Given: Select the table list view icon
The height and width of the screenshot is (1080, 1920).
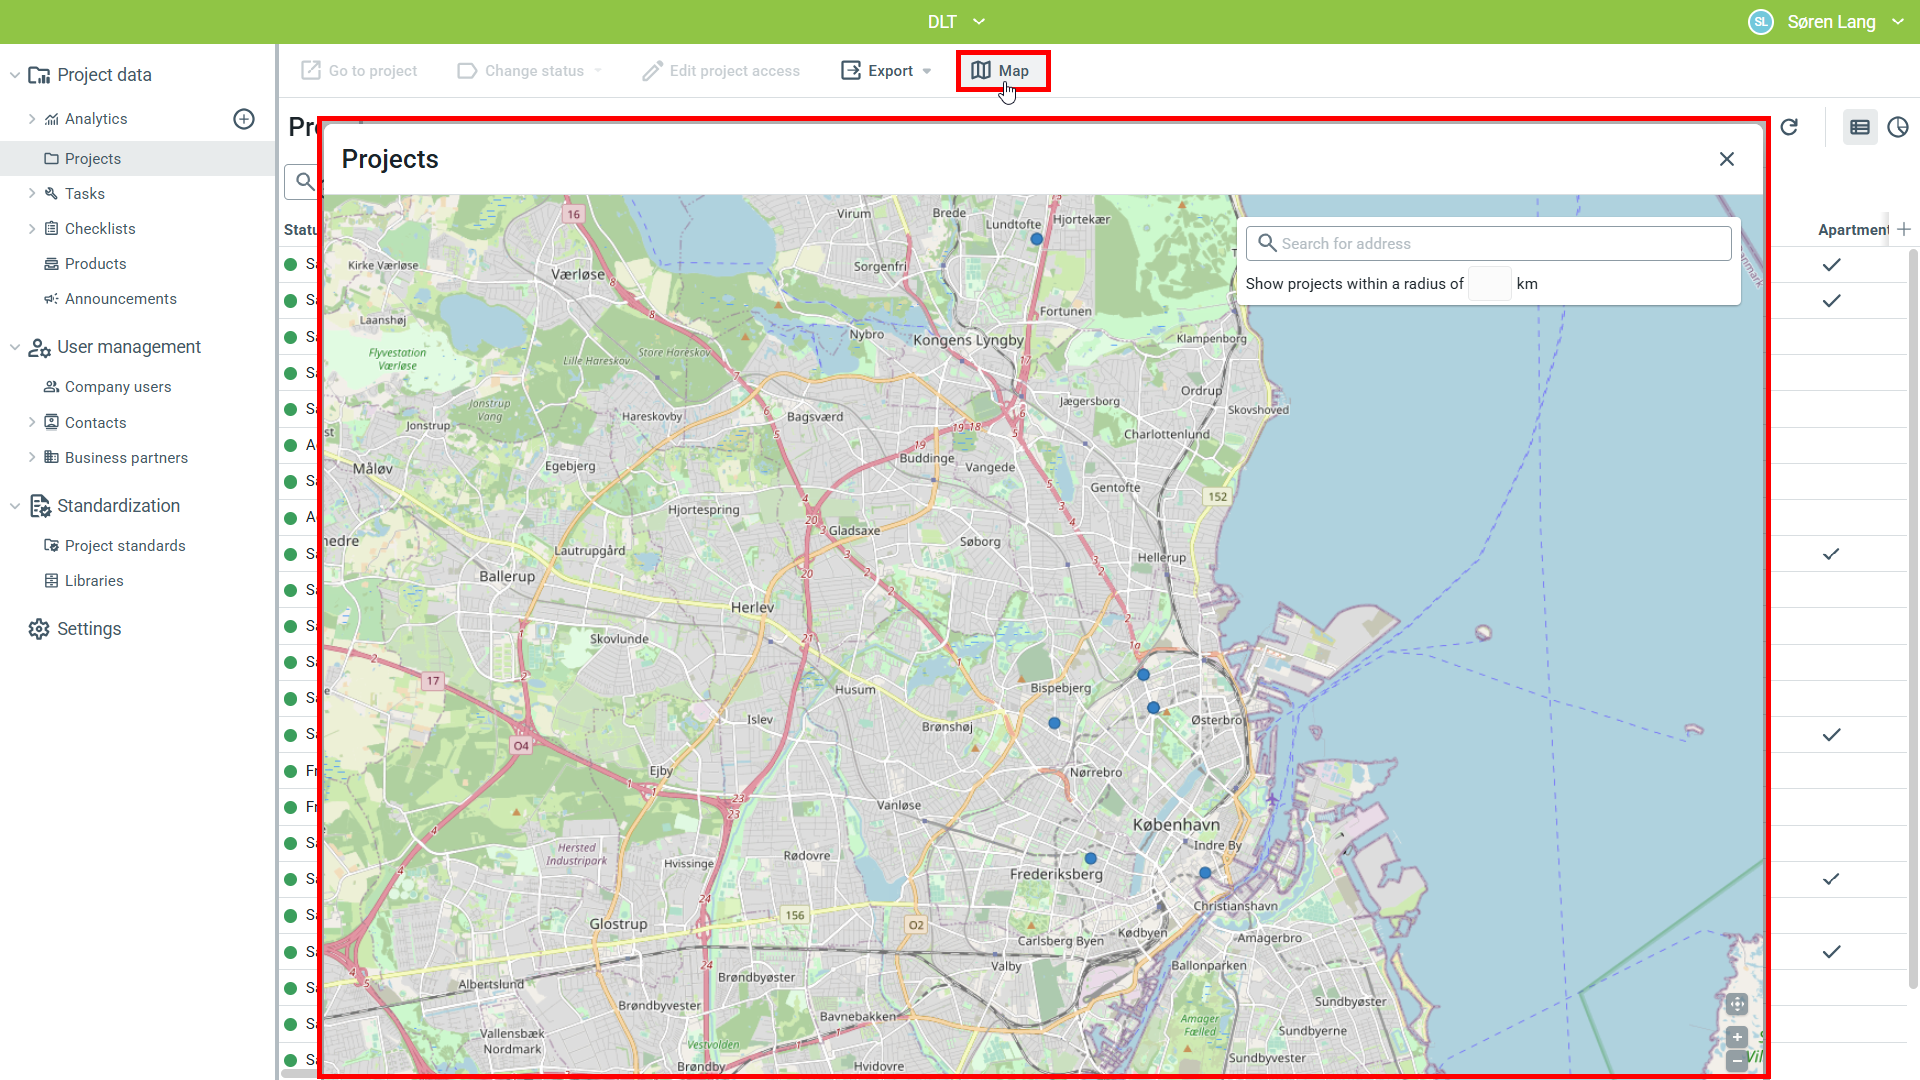Looking at the screenshot, I should tap(1859, 127).
